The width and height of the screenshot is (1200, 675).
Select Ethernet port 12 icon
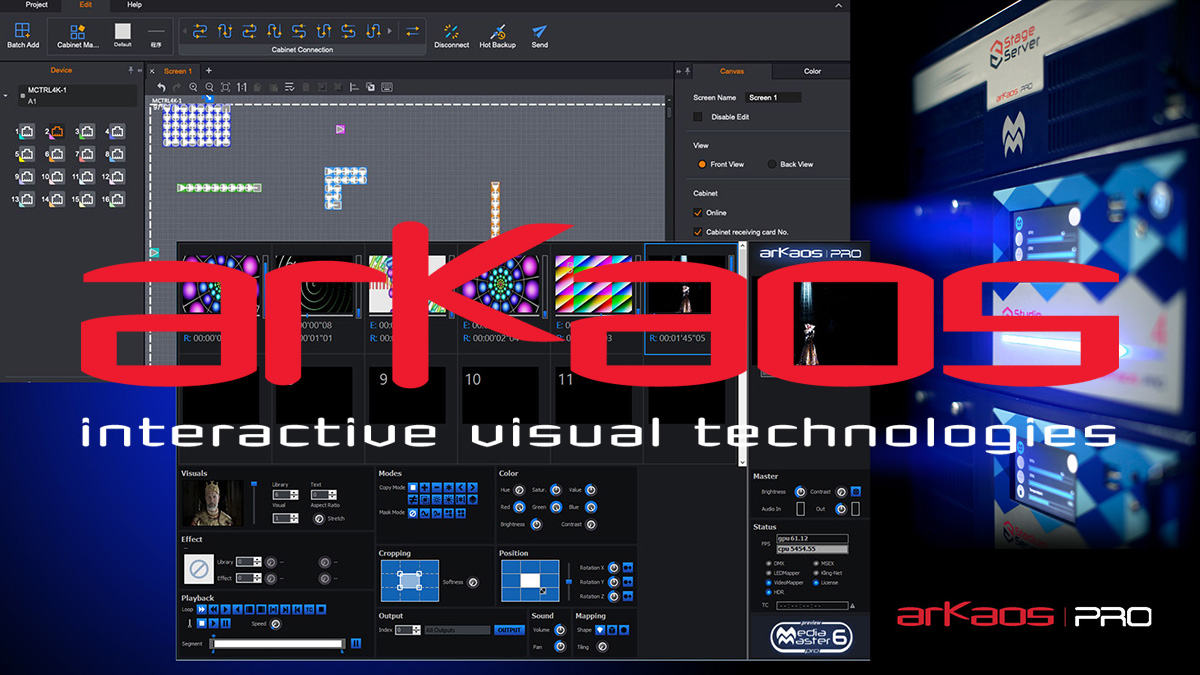click(117, 177)
